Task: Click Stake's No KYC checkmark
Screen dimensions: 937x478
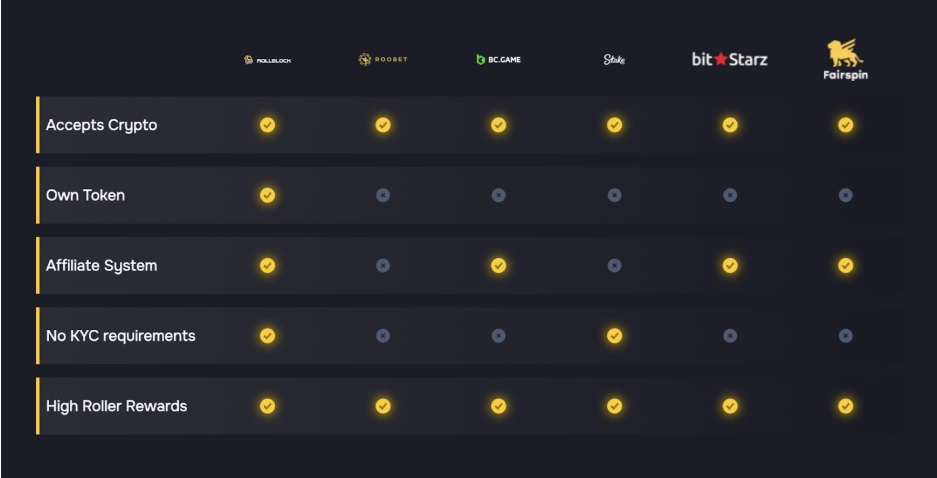Action: (614, 336)
